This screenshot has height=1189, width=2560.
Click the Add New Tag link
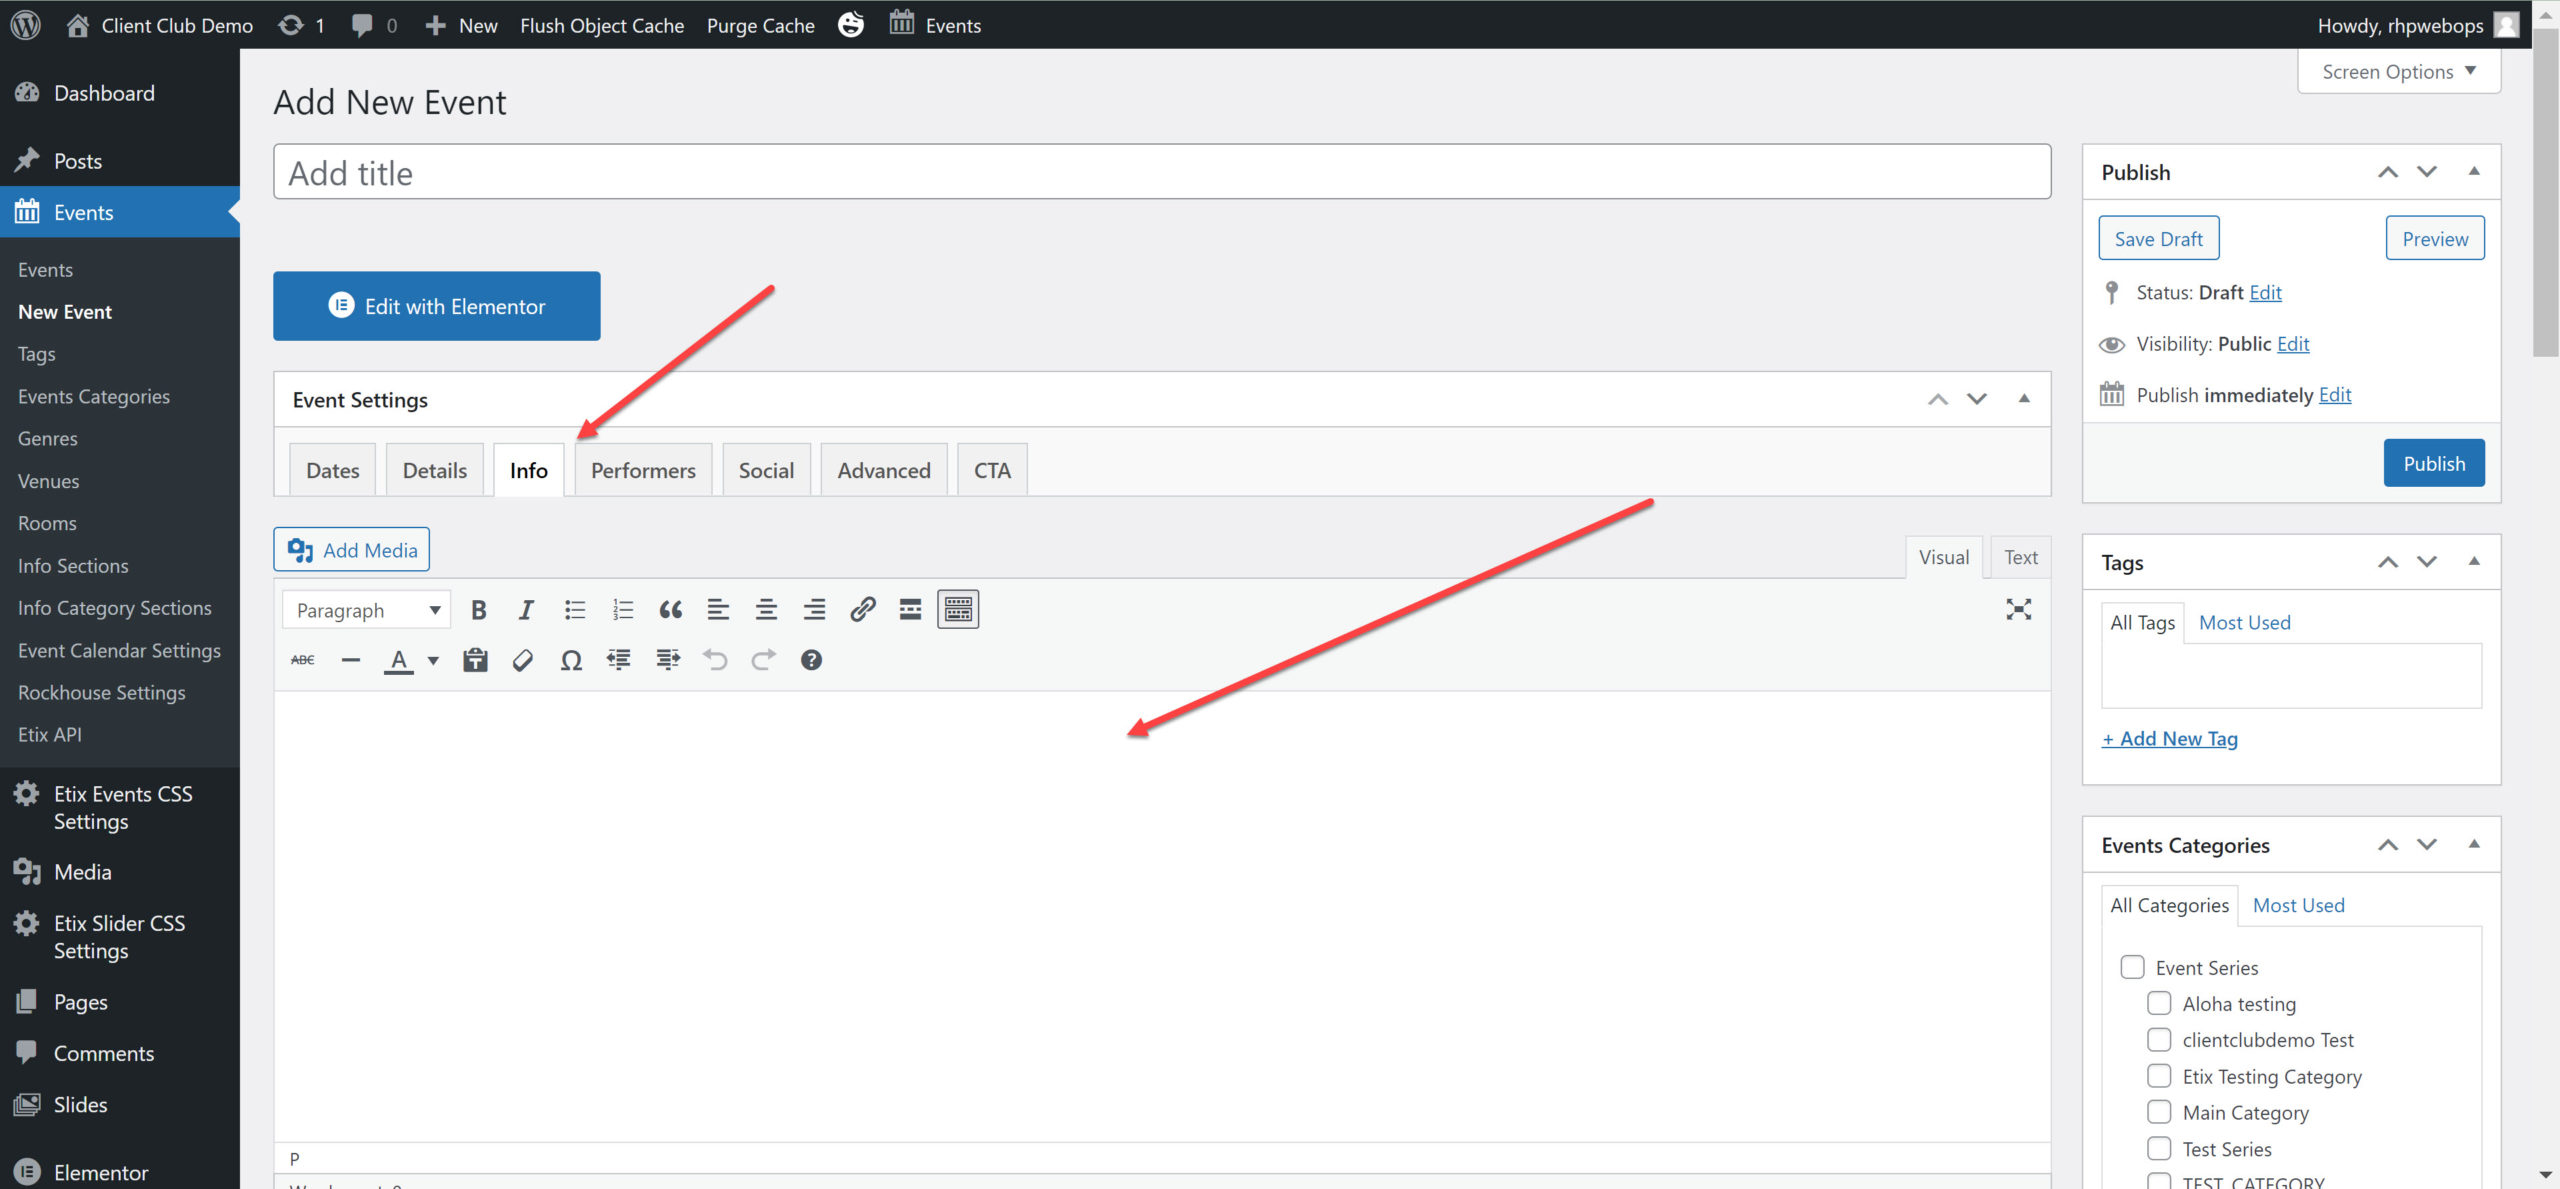click(x=2169, y=738)
